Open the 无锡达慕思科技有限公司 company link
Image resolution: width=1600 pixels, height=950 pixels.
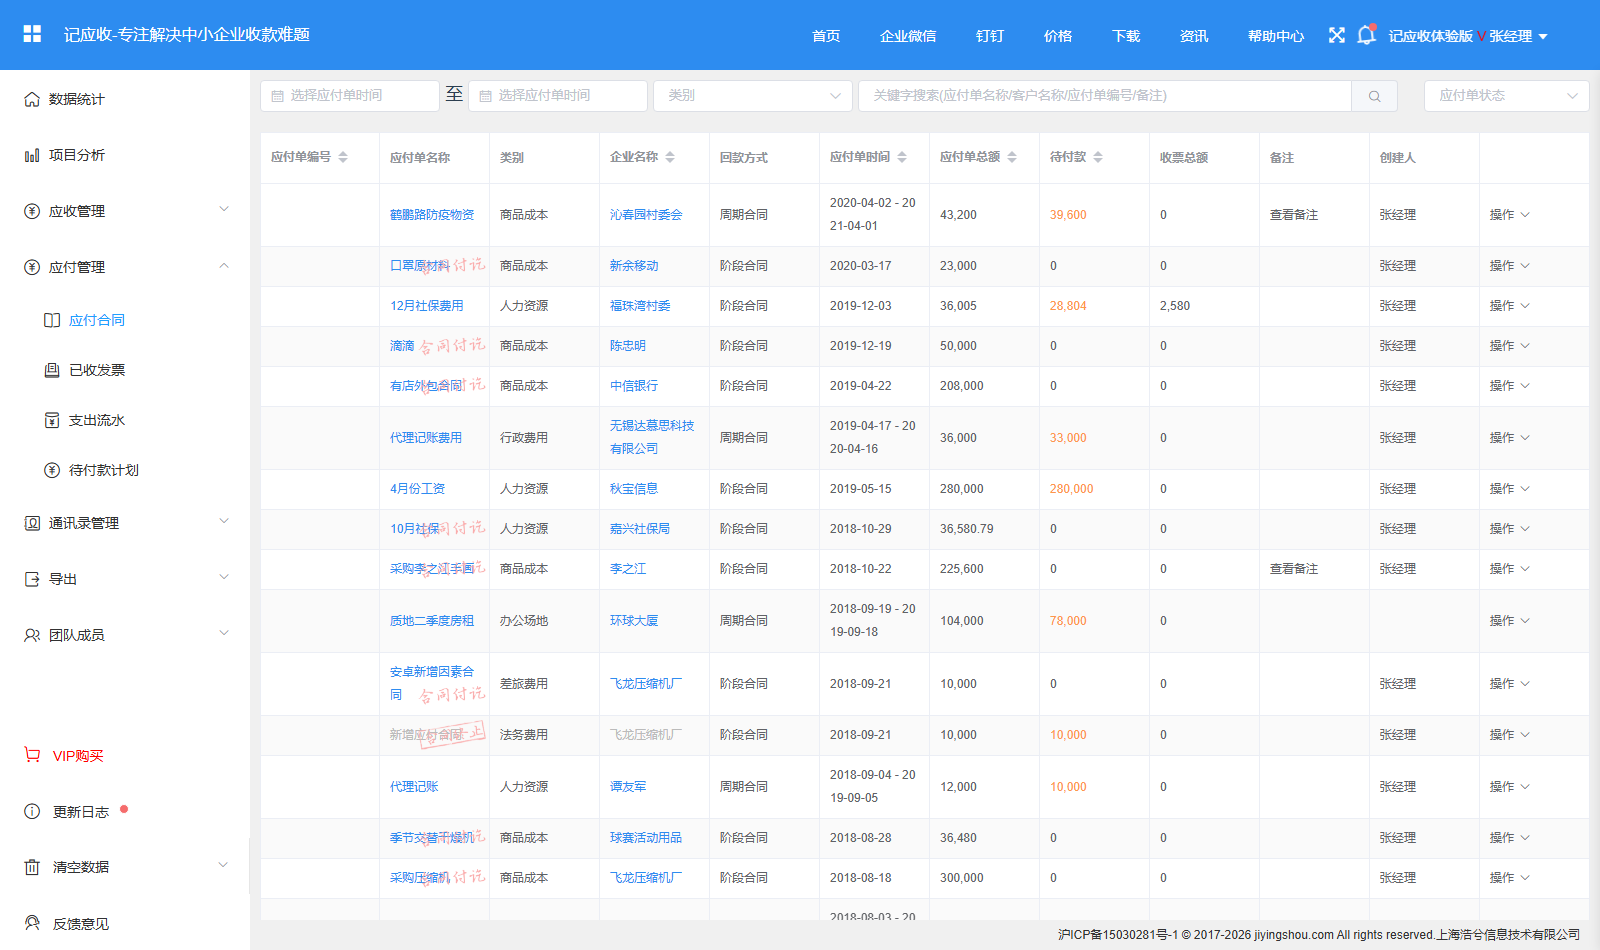[652, 437]
